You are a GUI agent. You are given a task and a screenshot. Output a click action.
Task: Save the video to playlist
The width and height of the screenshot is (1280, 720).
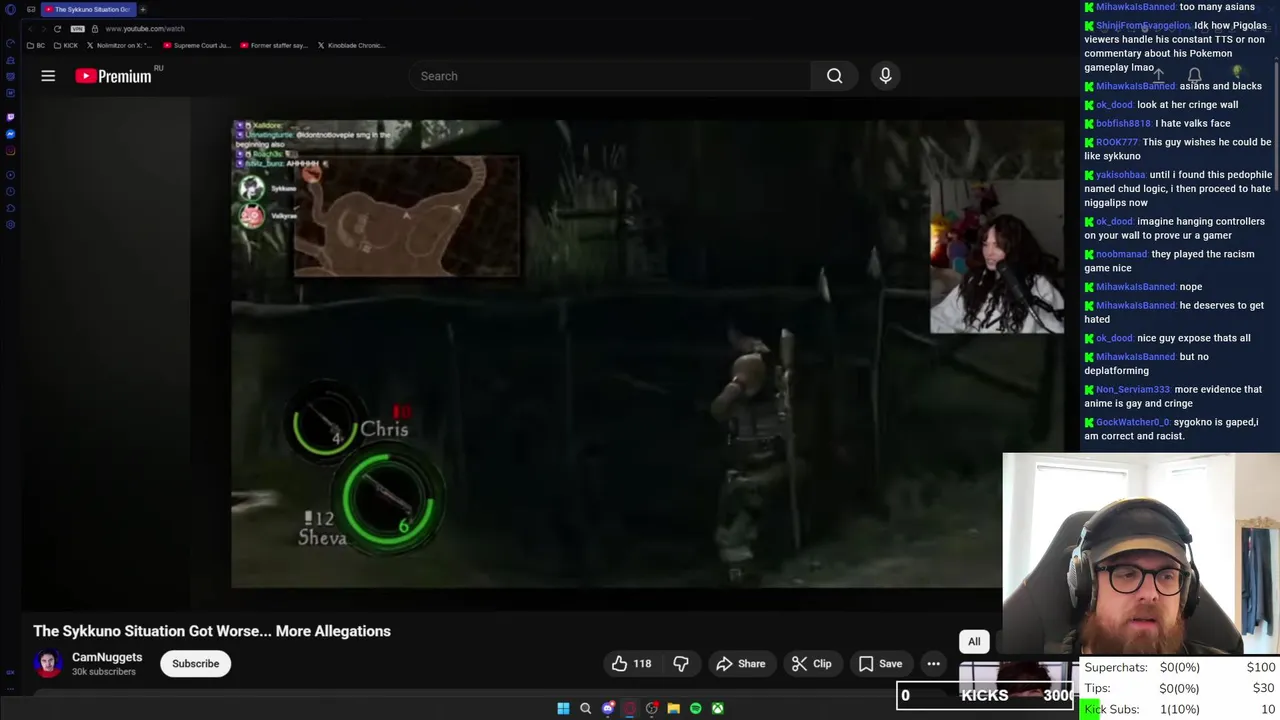[880, 664]
